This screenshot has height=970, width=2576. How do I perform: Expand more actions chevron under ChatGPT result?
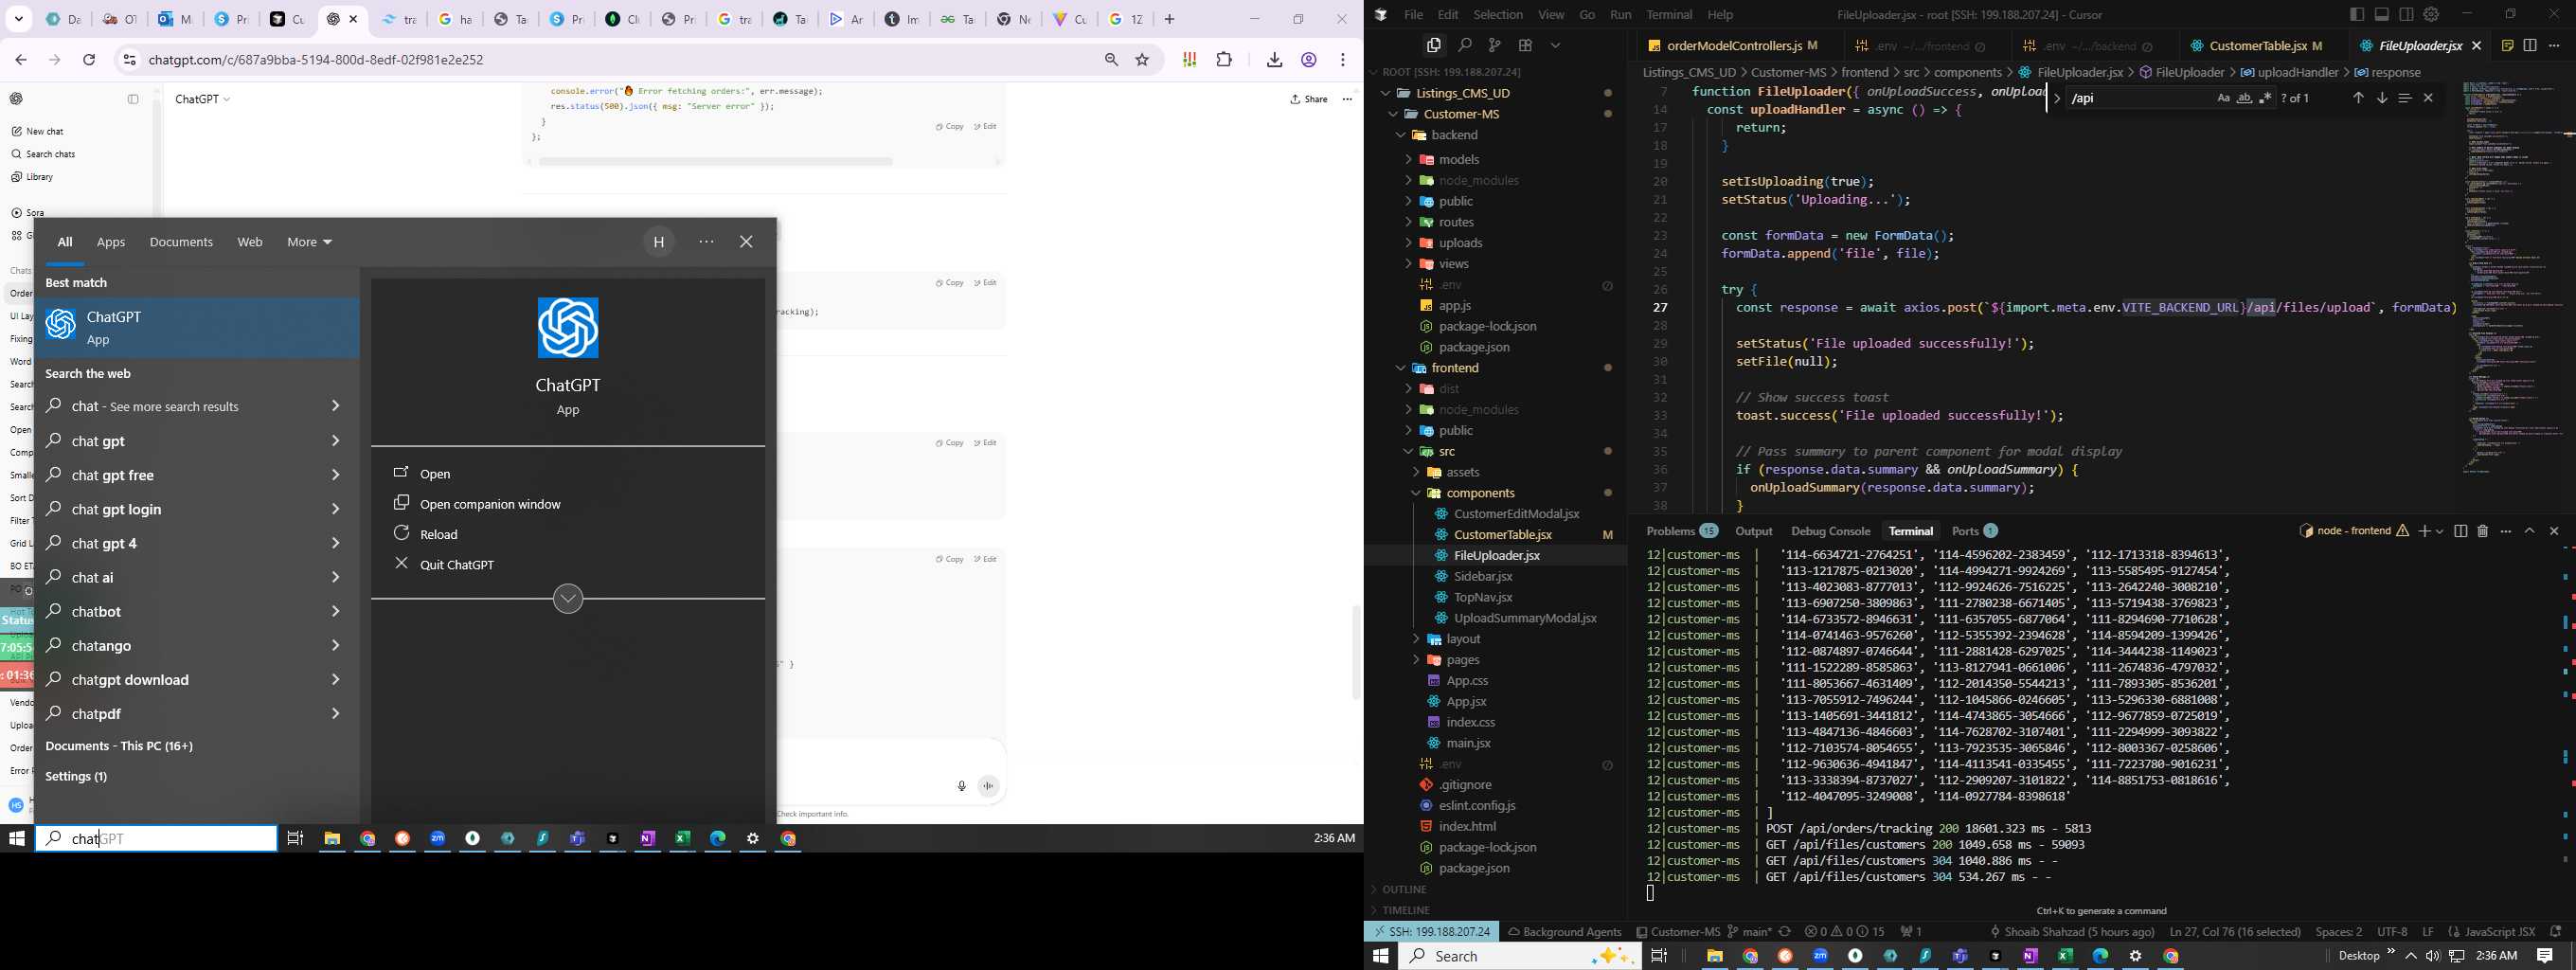tap(568, 599)
